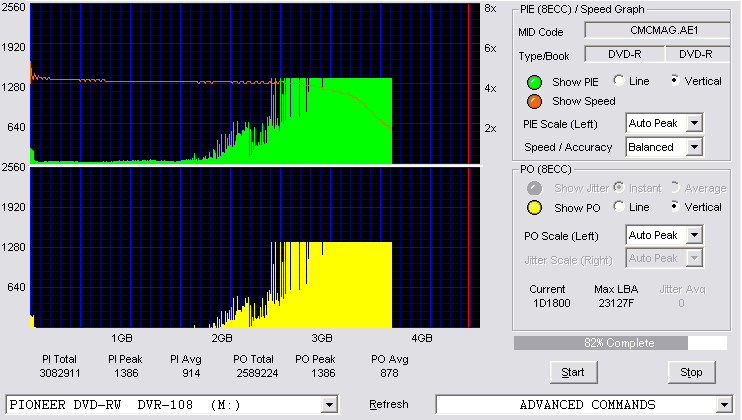Viewport: 742px width, 420px height.
Task: Click the Current LBA value 1D1800
Action: click(x=552, y=303)
